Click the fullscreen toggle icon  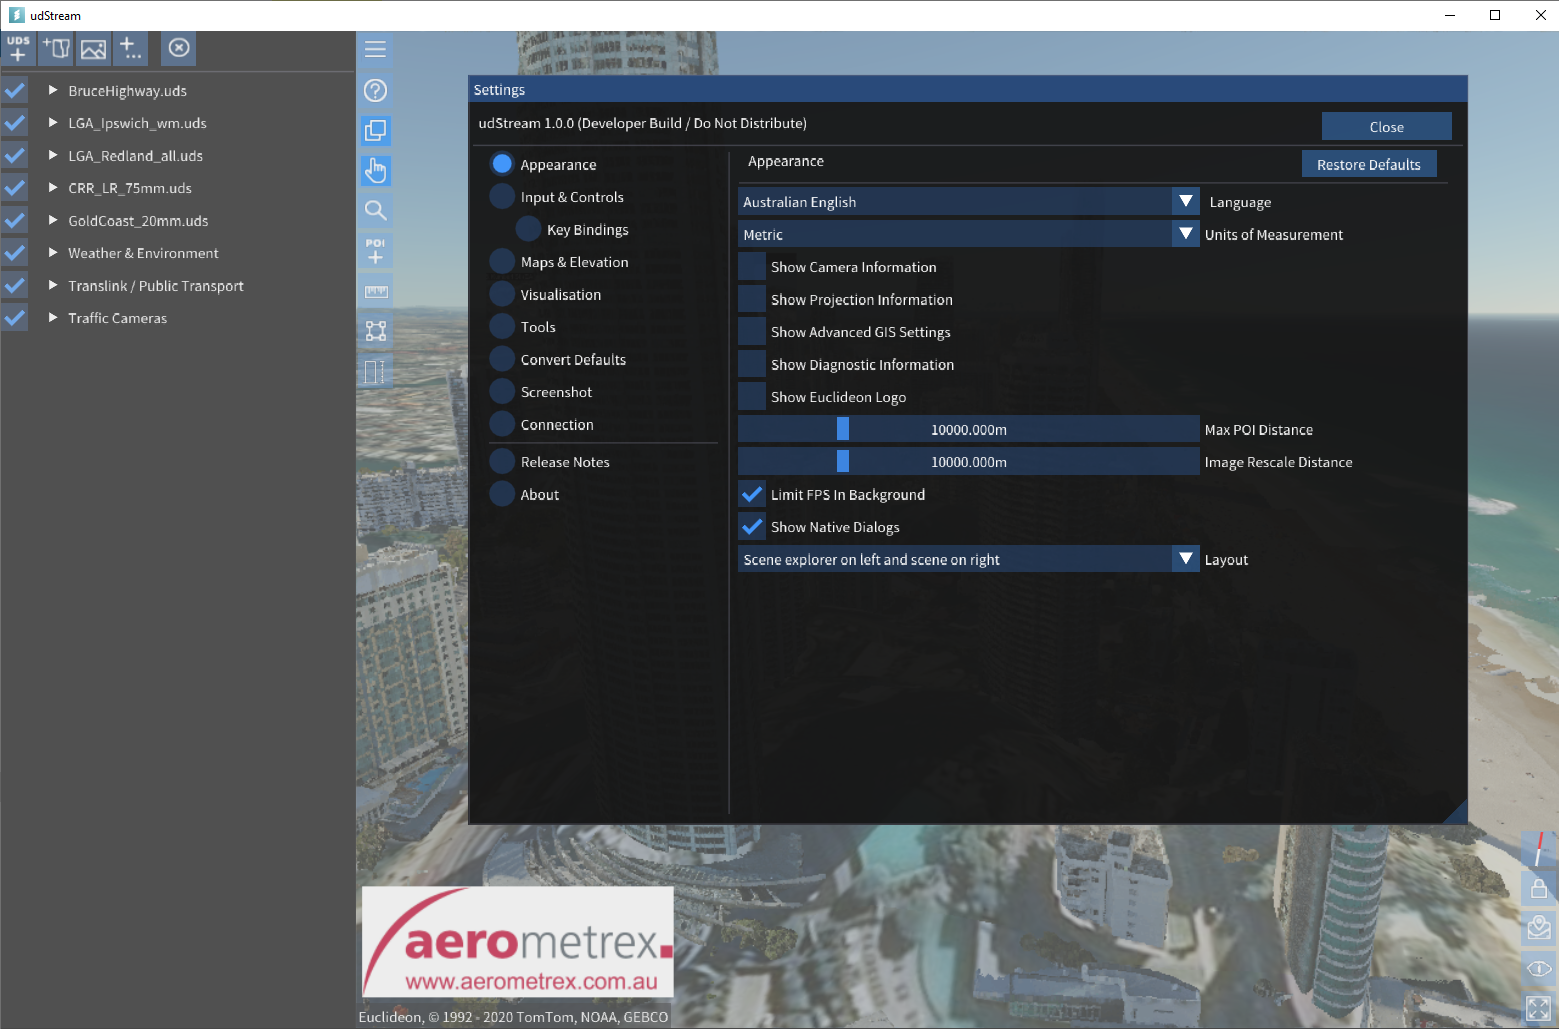(x=1539, y=1008)
